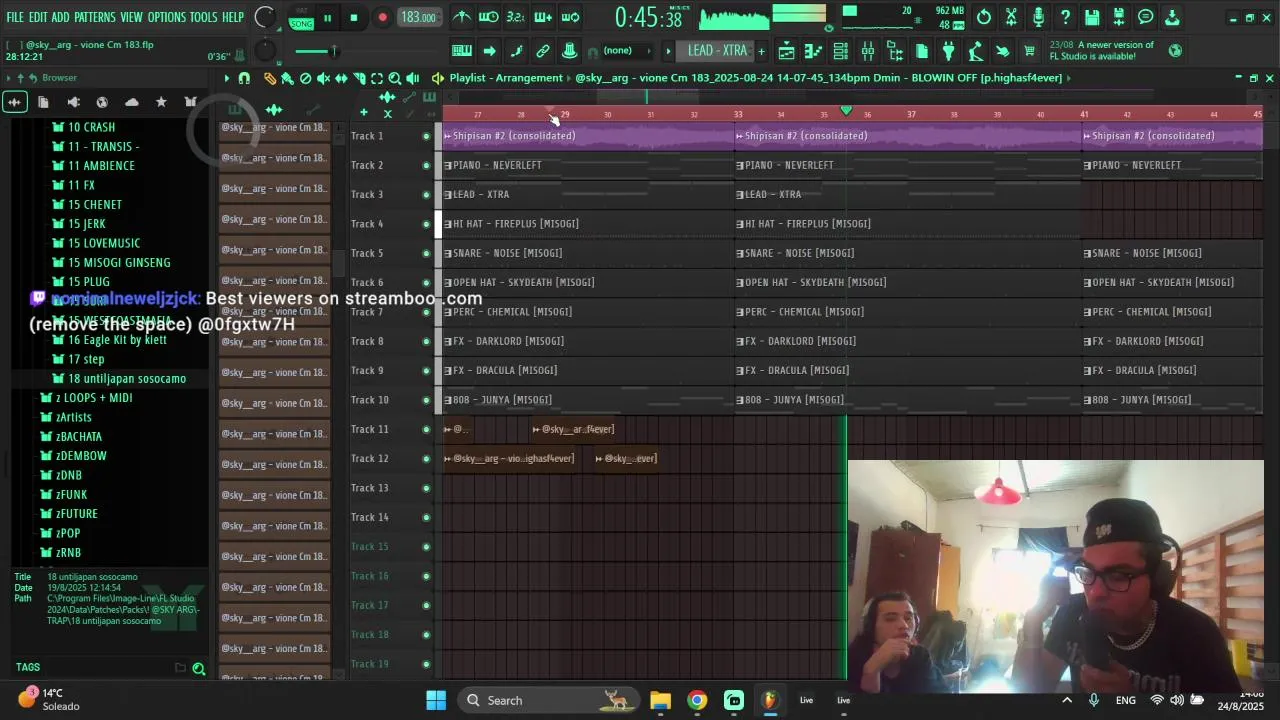Image resolution: width=1280 pixels, height=720 pixels.
Task: Toggle recording countdown 3.2.1 icon
Action: pos(515,17)
